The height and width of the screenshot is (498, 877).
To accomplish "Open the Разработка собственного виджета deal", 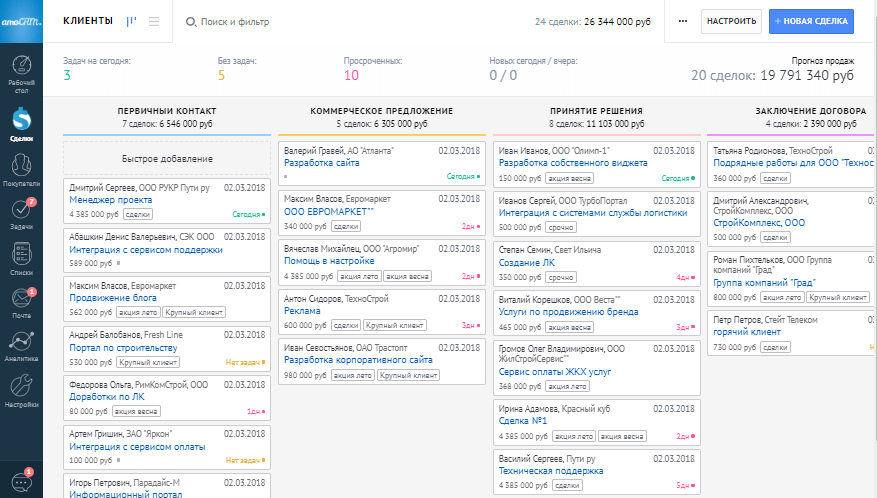I will [x=573, y=163].
